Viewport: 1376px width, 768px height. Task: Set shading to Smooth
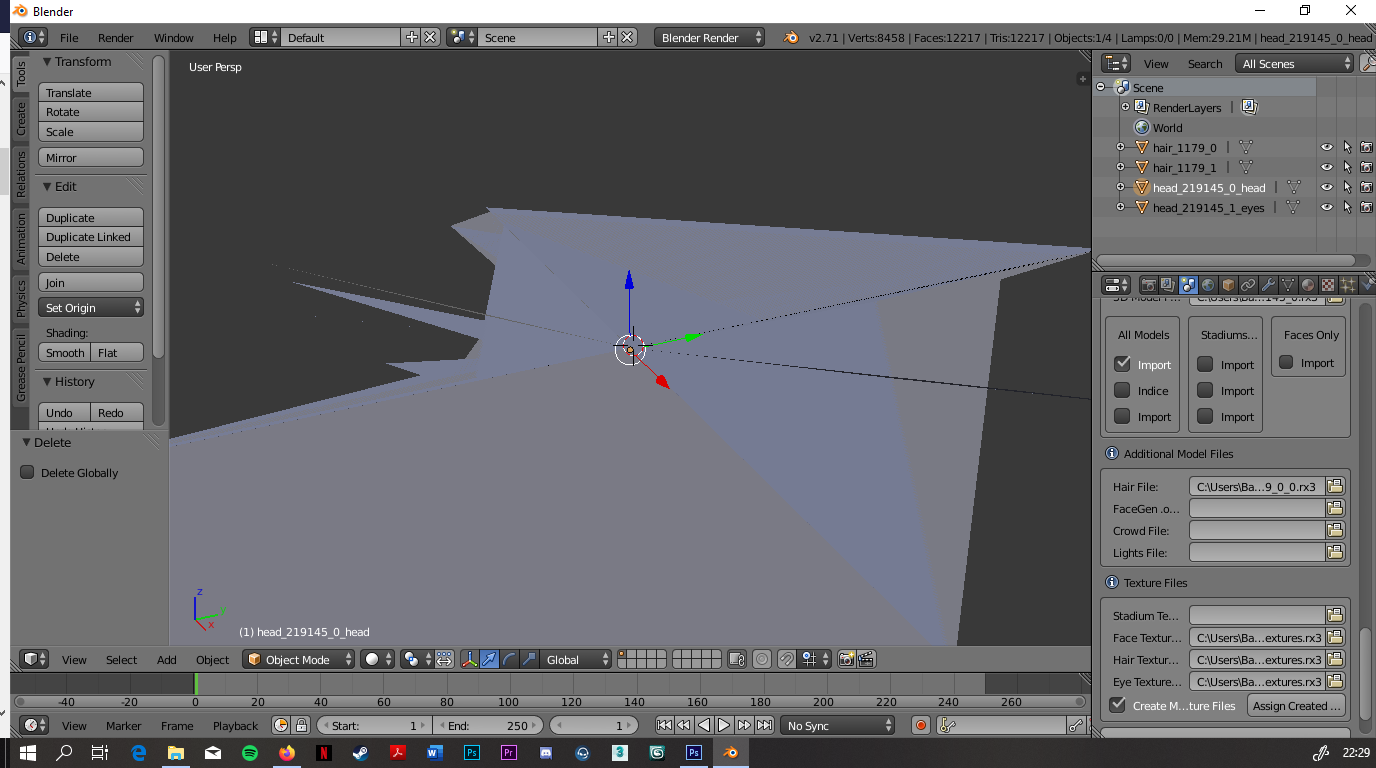pyautogui.click(x=65, y=352)
